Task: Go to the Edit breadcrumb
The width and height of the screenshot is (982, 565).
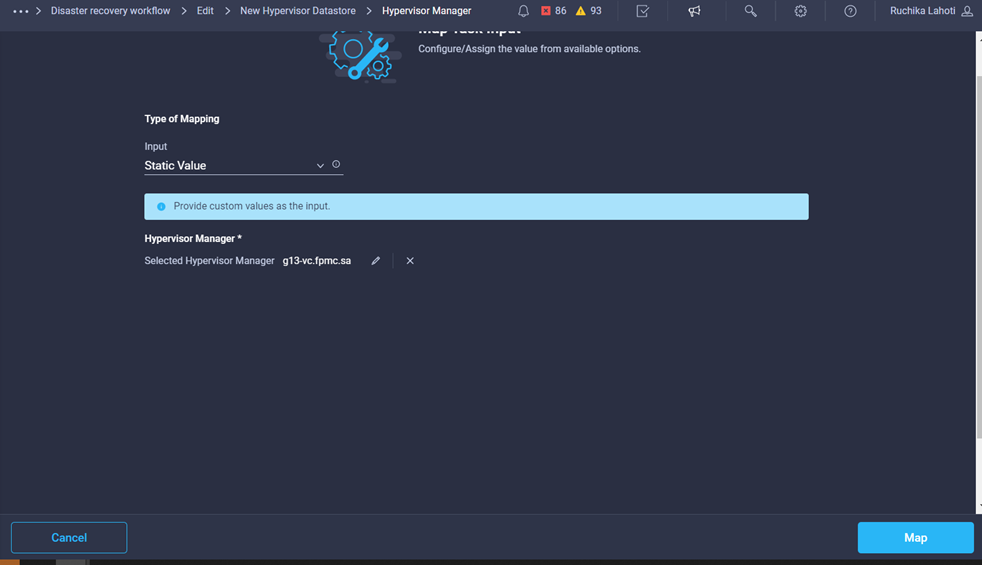Action: [x=205, y=11]
